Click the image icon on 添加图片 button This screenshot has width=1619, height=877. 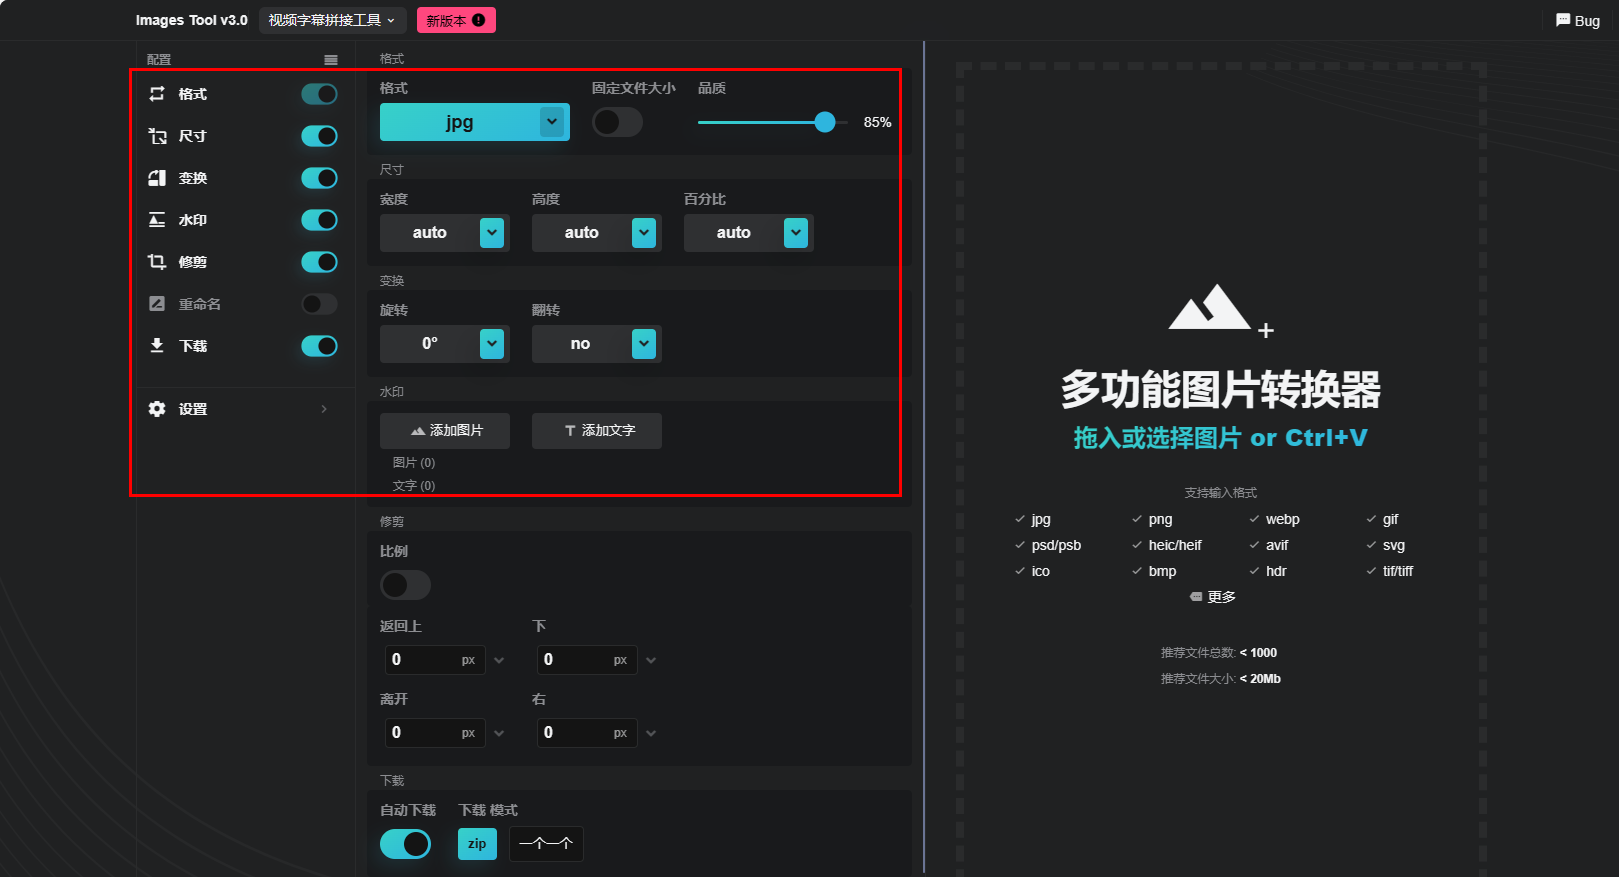[x=418, y=431]
